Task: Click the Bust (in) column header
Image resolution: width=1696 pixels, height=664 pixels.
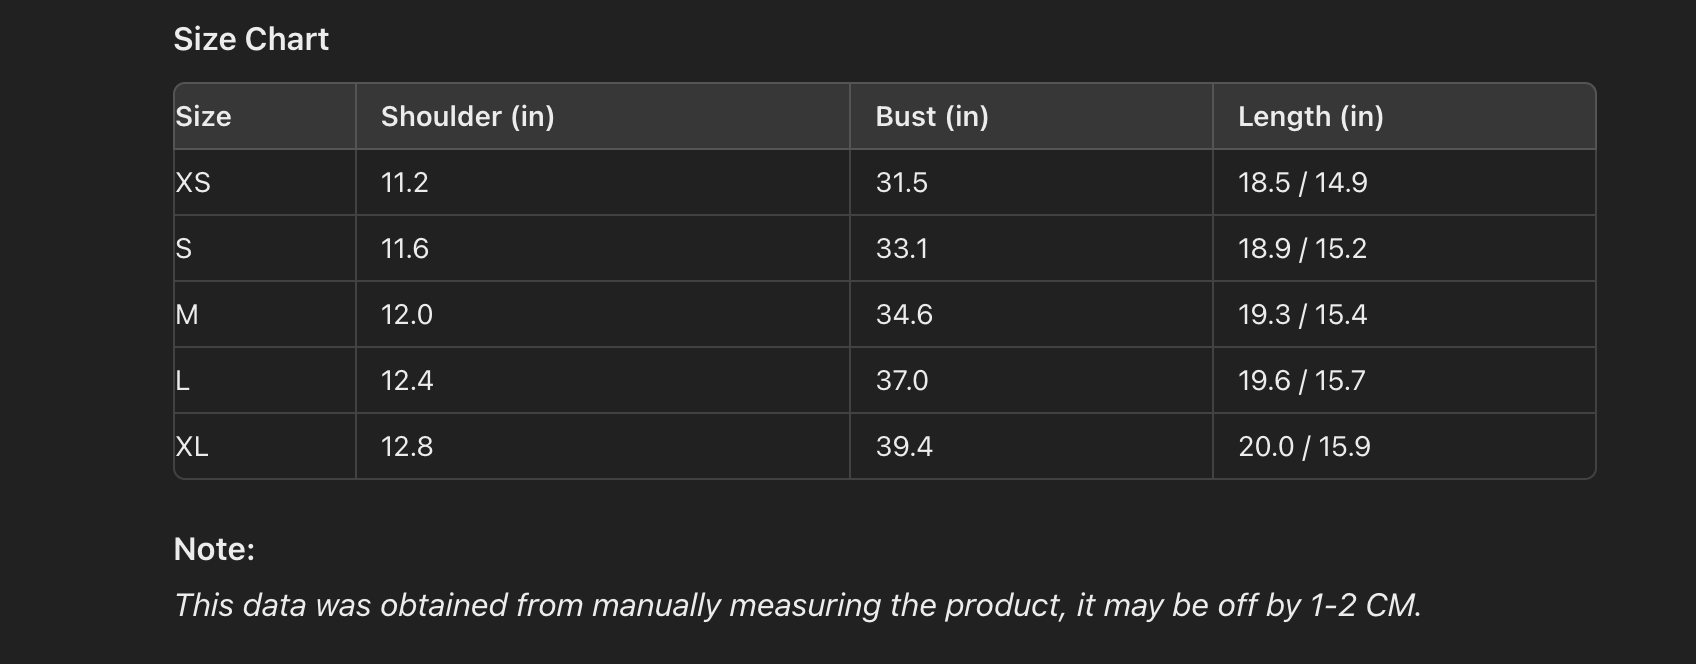Action: [931, 116]
